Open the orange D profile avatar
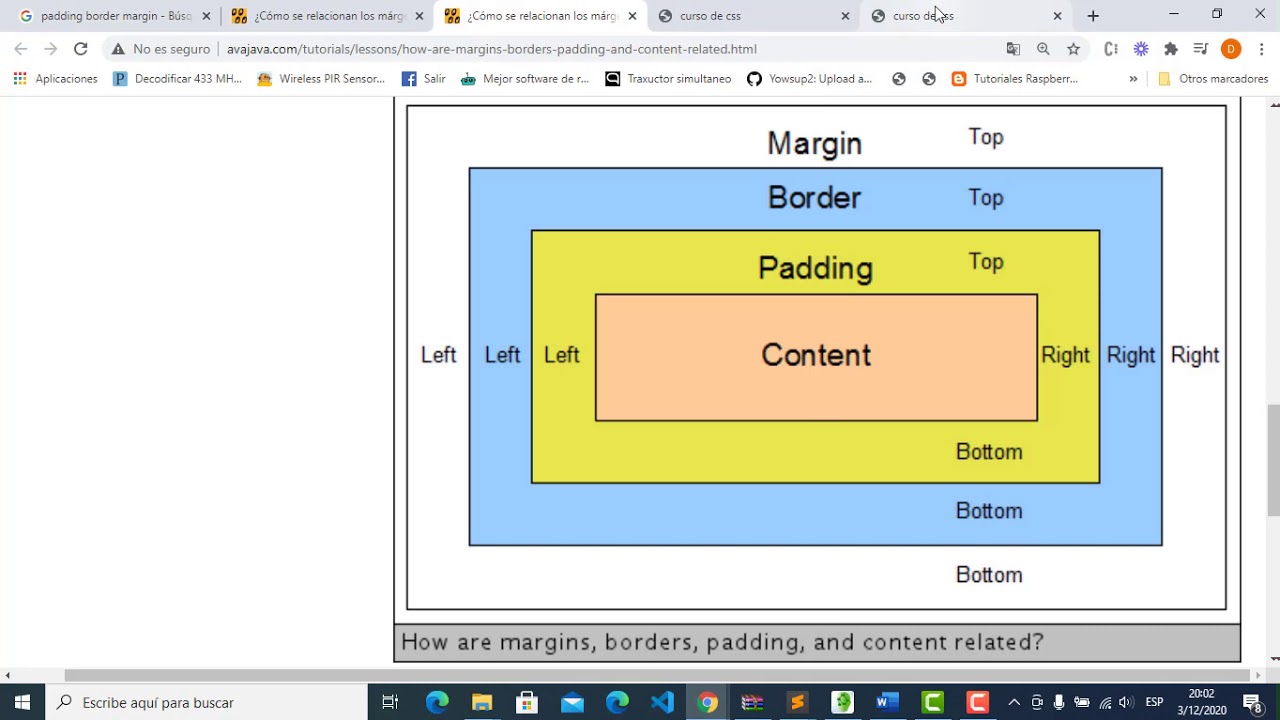This screenshot has width=1280, height=720. pyautogui.click(x=1231, y=48)
